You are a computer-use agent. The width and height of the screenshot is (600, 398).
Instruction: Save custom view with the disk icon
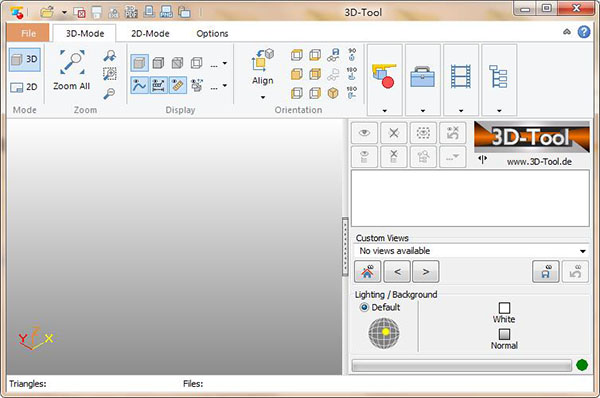[546, 272]
